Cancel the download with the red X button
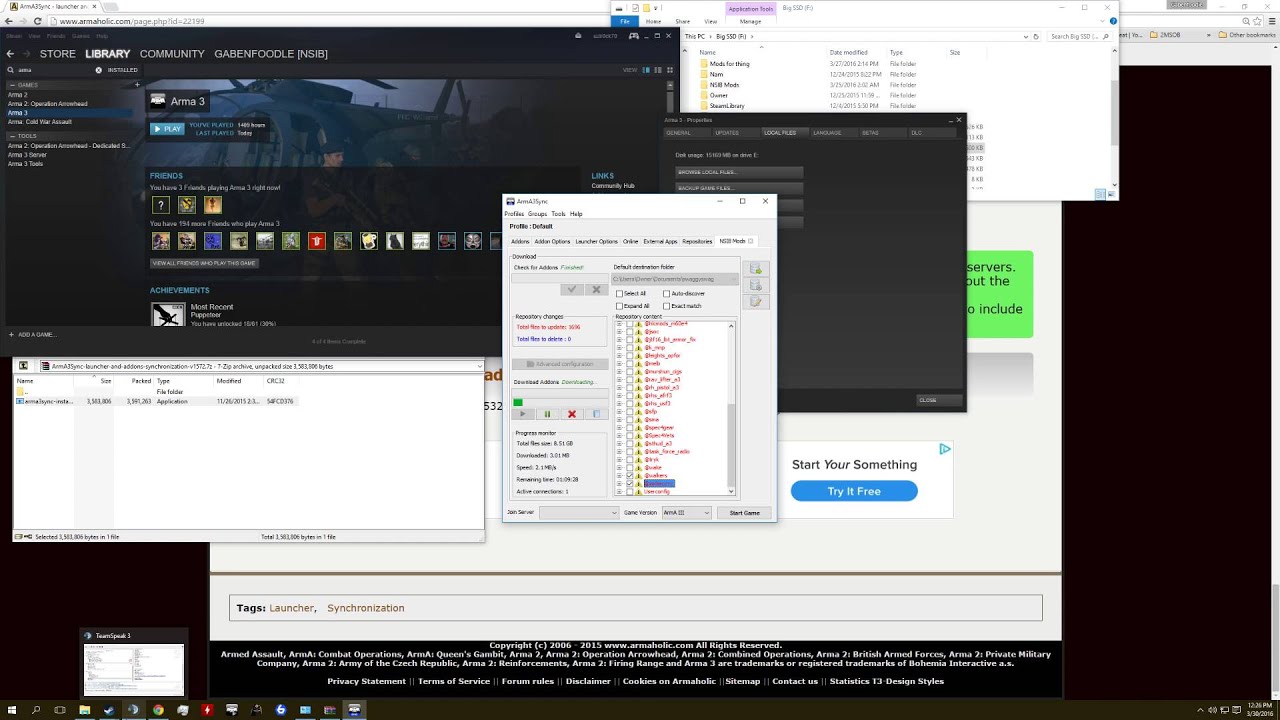This screenshot has height=720, width=1280. [x=572, y=414]
